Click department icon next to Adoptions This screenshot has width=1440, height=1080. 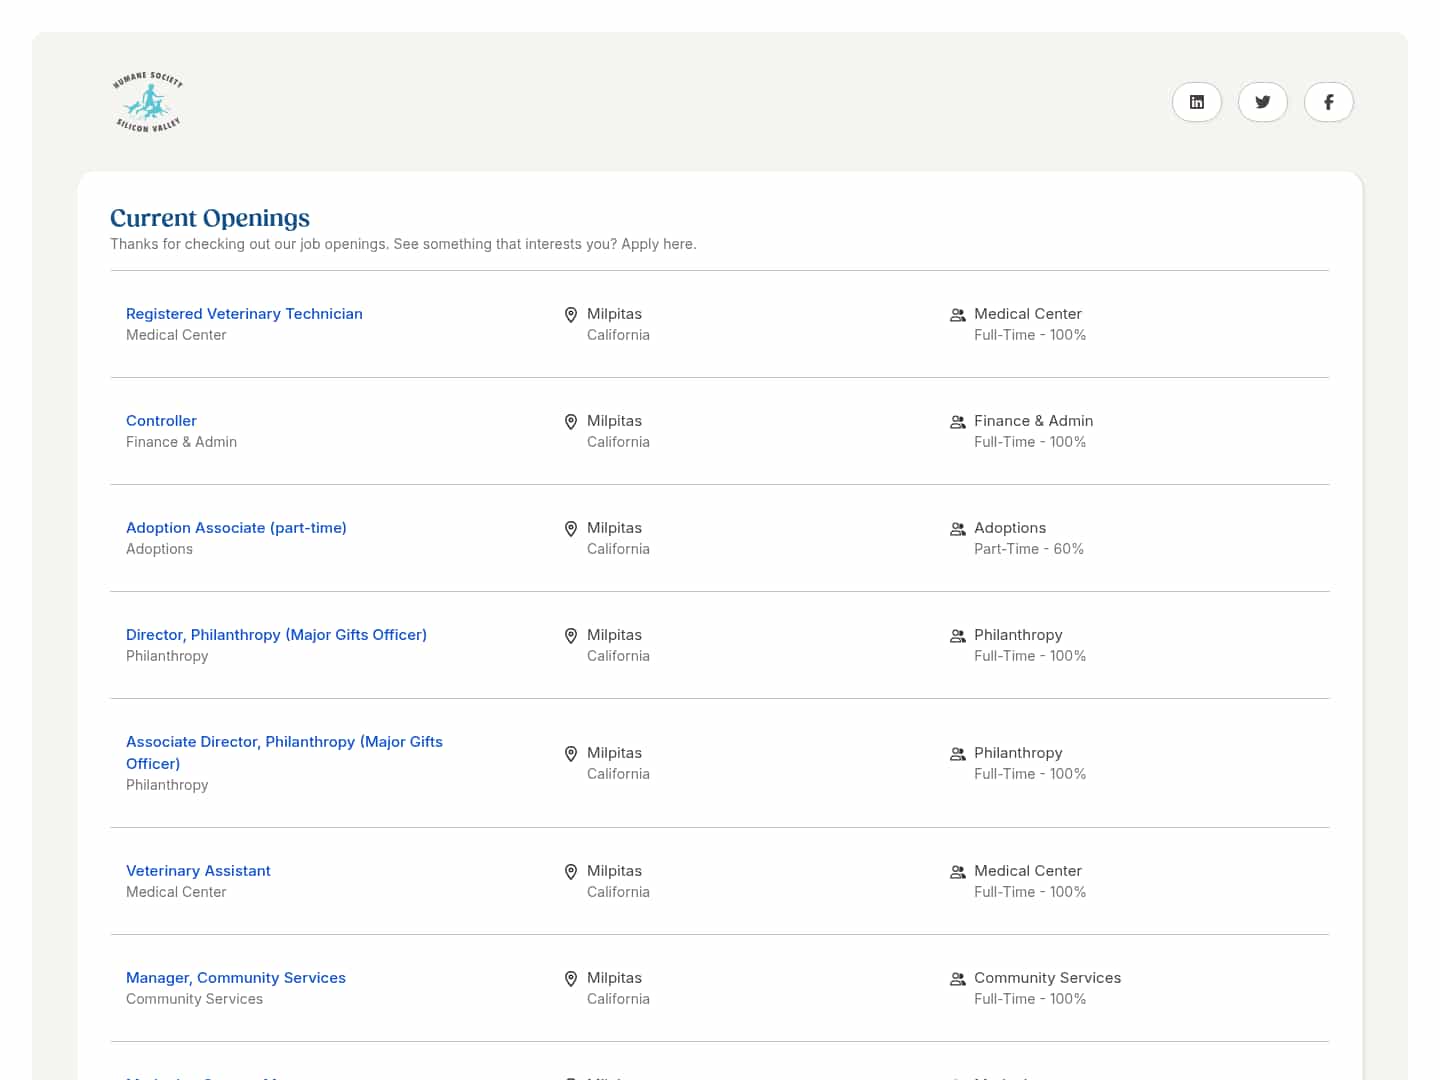click(957, 529)
